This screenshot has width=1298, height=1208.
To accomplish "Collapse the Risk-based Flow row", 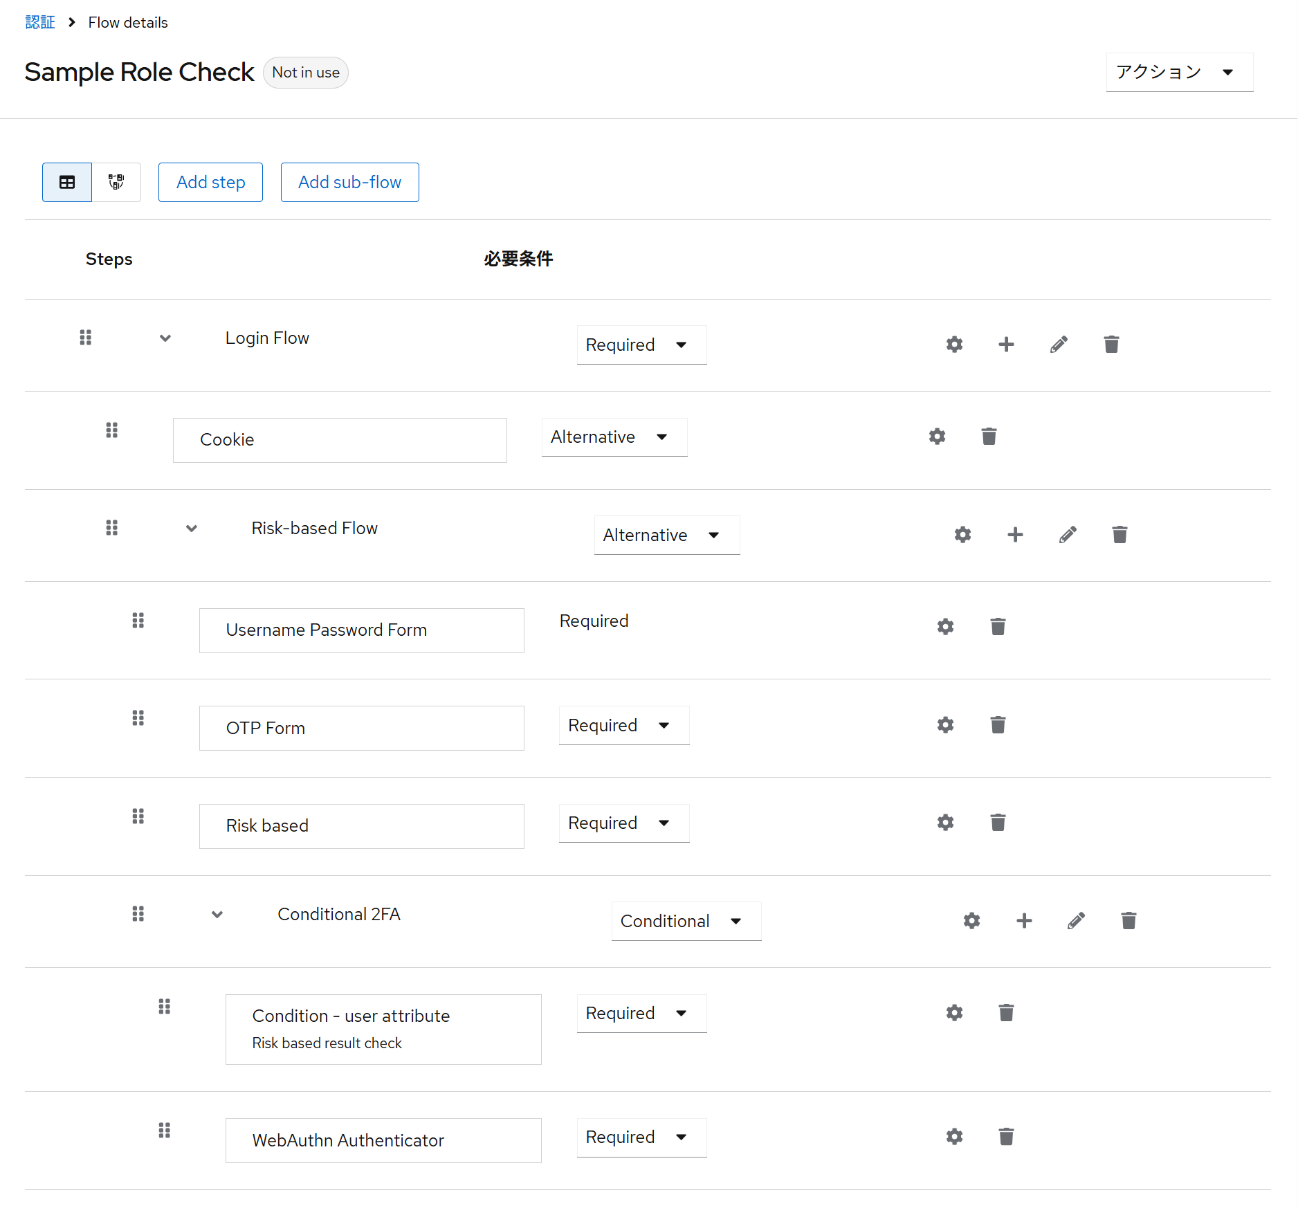I will click(191, 528).
